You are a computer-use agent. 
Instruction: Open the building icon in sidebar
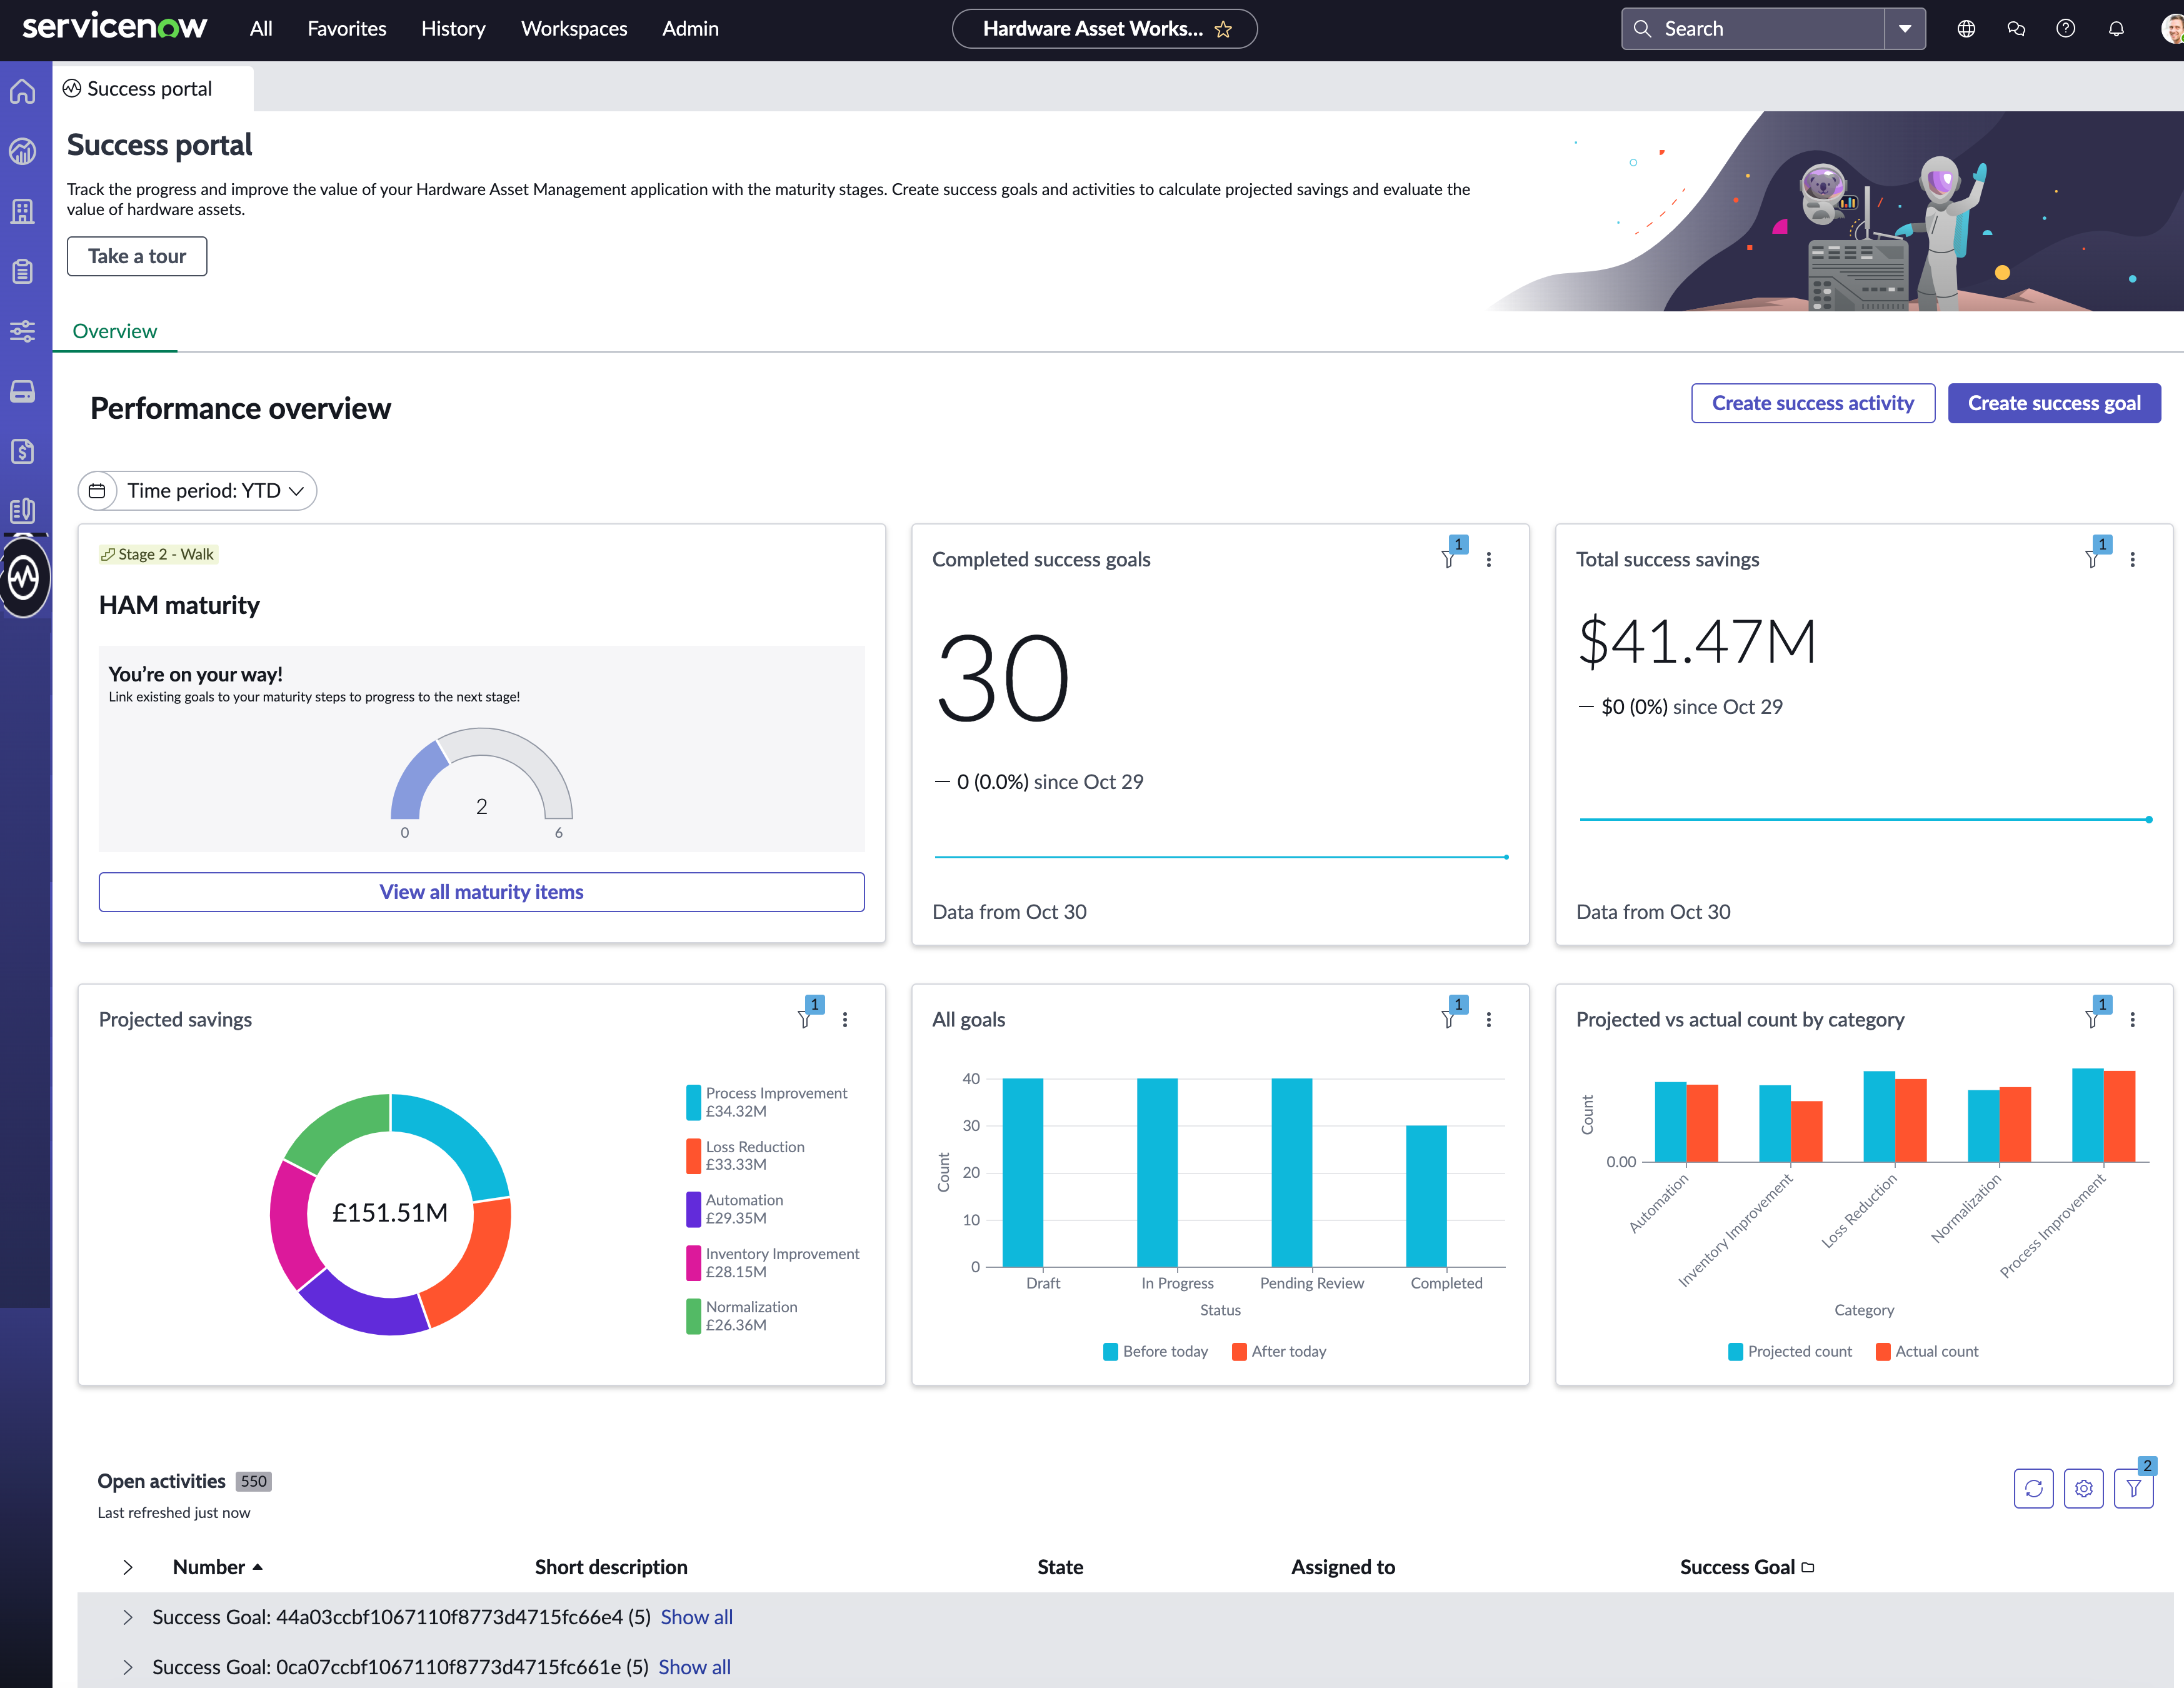(23, 211)
